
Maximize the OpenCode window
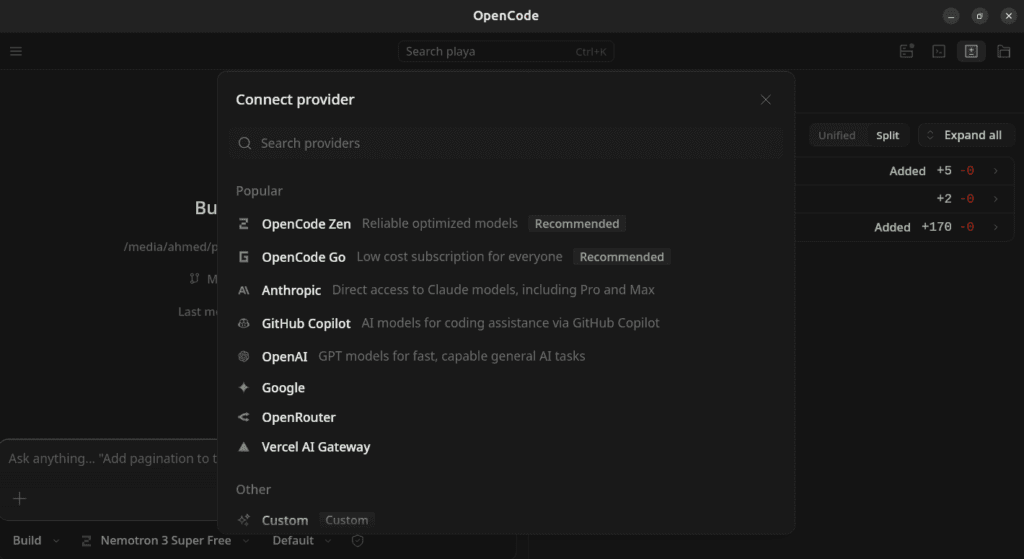point(980,16)
